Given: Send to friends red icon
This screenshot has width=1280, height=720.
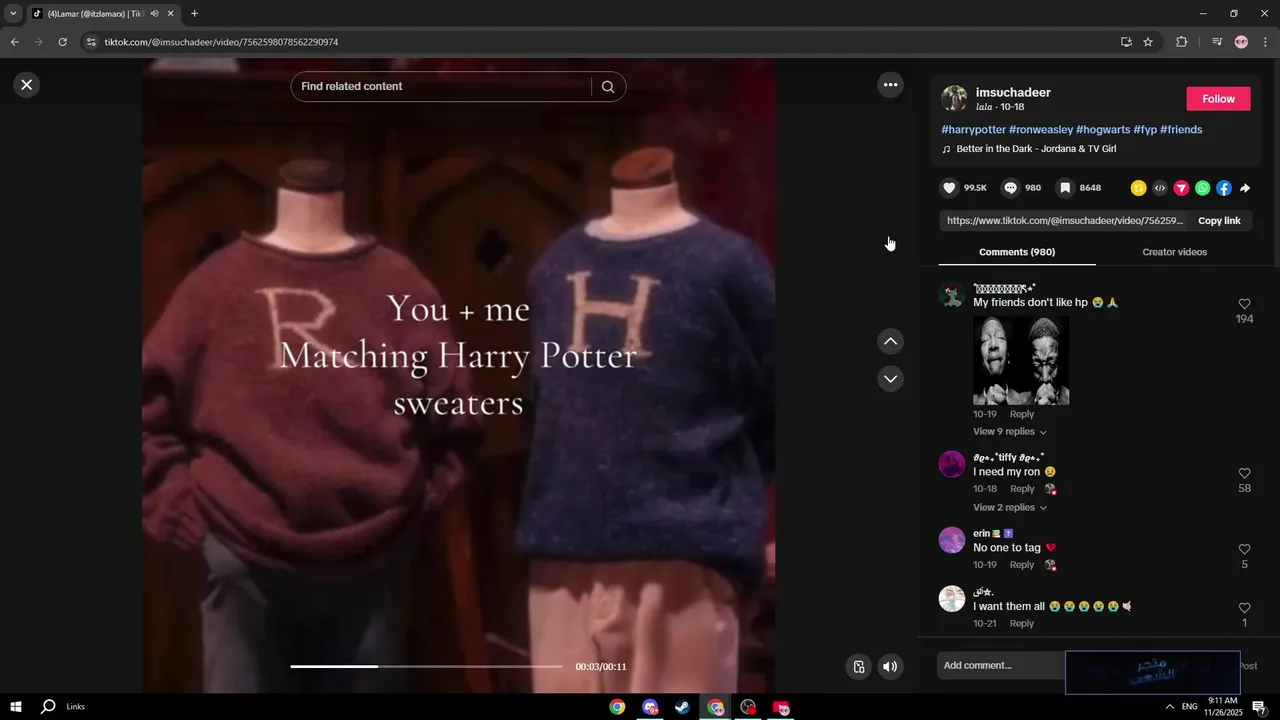Looking at the screenshot, I should point(1181,188).
